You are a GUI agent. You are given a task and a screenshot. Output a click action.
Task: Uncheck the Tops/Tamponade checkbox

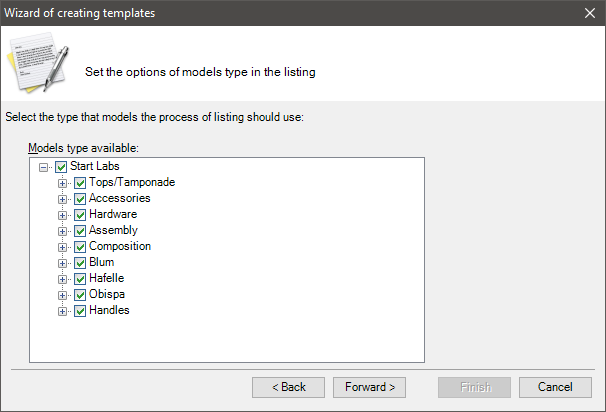(80, 183)
